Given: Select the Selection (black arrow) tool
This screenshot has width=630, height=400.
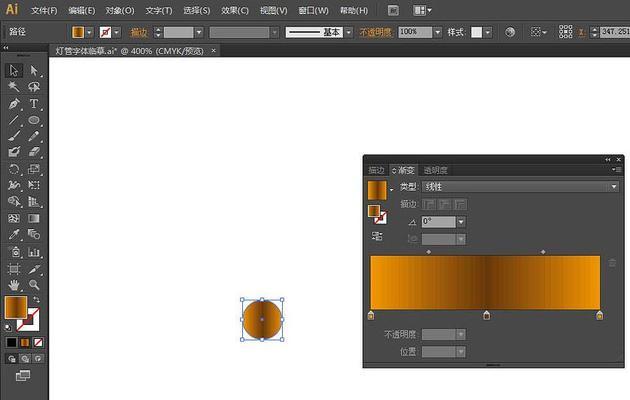Looking at the screenshot, I should pos(14,71).
